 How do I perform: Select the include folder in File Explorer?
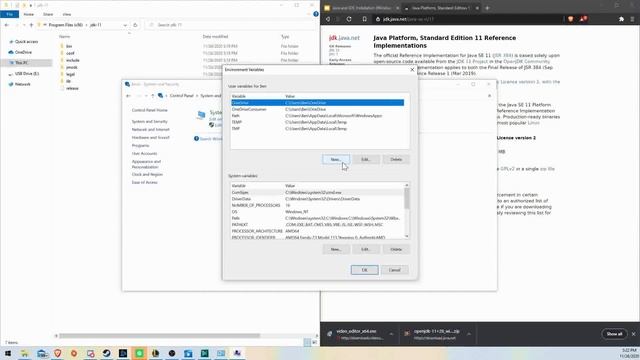(x=73, y=60)
